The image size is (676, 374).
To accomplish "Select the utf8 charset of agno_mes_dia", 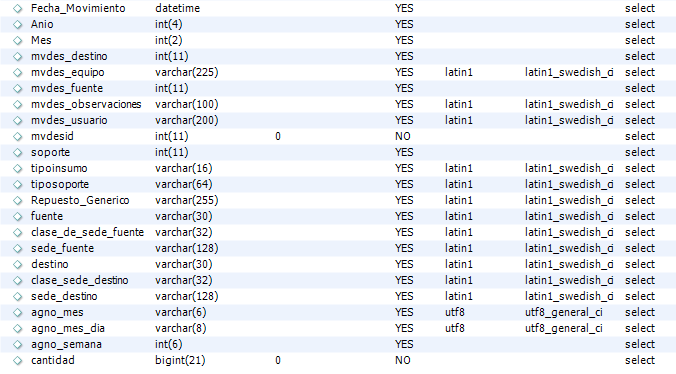I will (x=455, y=328).
